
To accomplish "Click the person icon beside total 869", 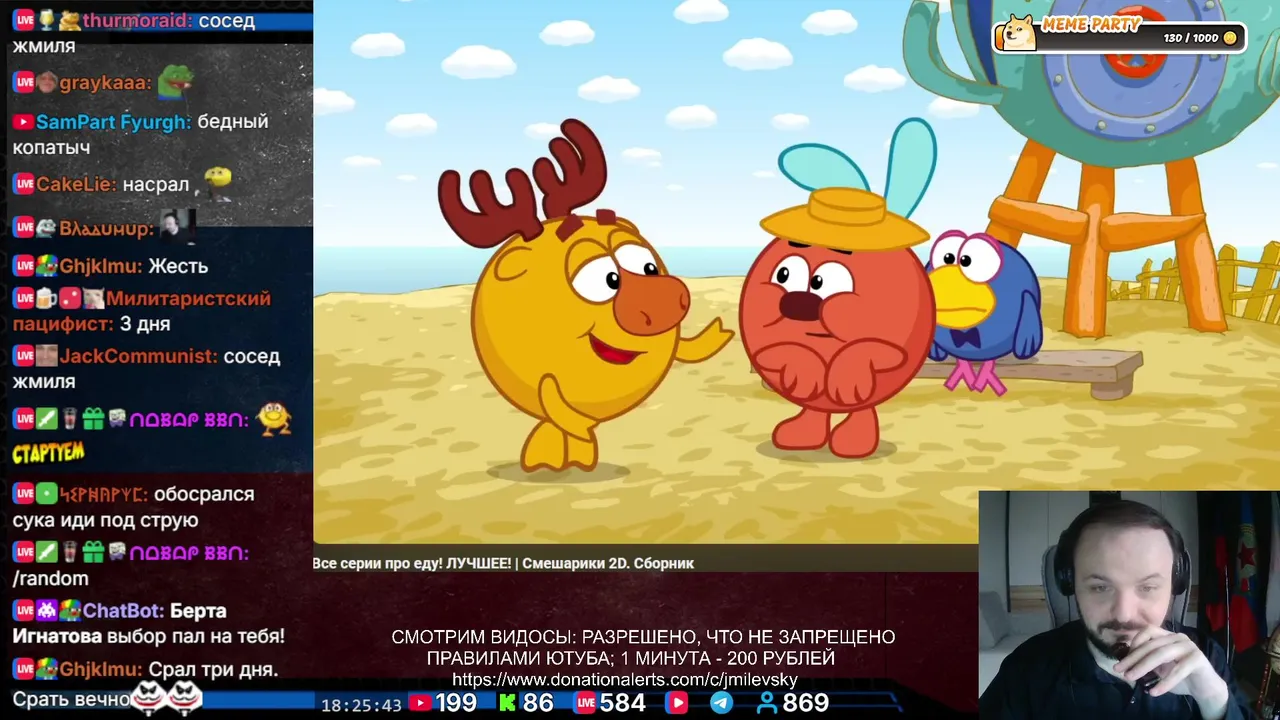I will 767,703.
